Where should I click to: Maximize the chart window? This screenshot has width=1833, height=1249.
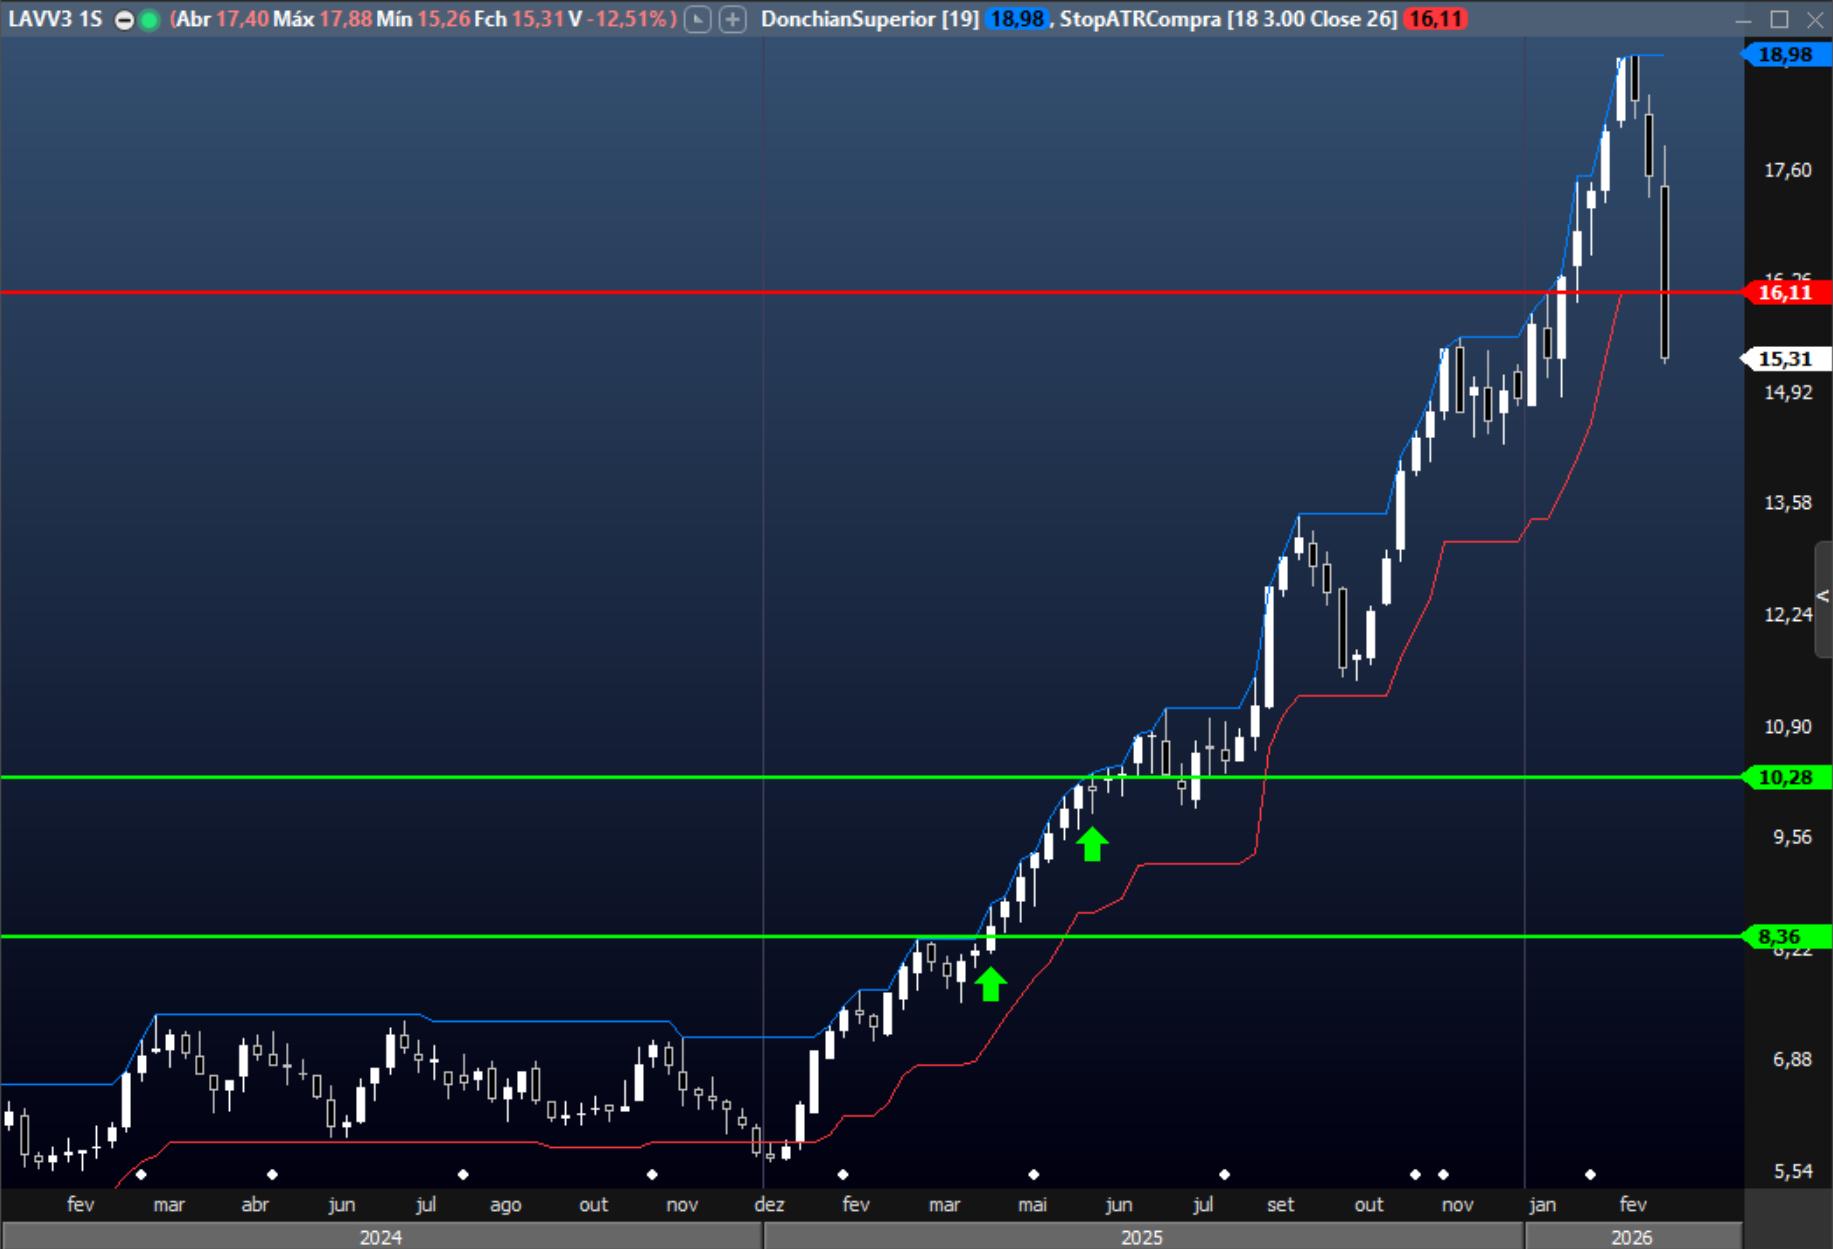click(1779, 19)
